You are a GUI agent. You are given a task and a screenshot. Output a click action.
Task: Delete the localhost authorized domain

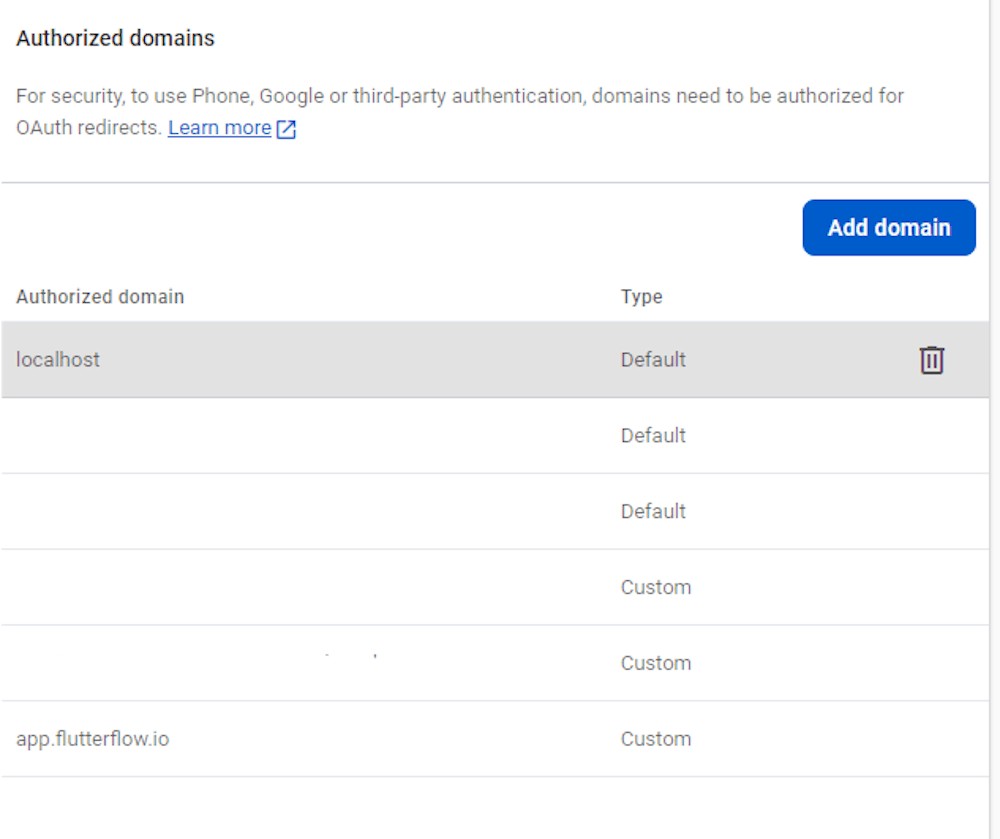pyautogui.click(x=931, y=360)
